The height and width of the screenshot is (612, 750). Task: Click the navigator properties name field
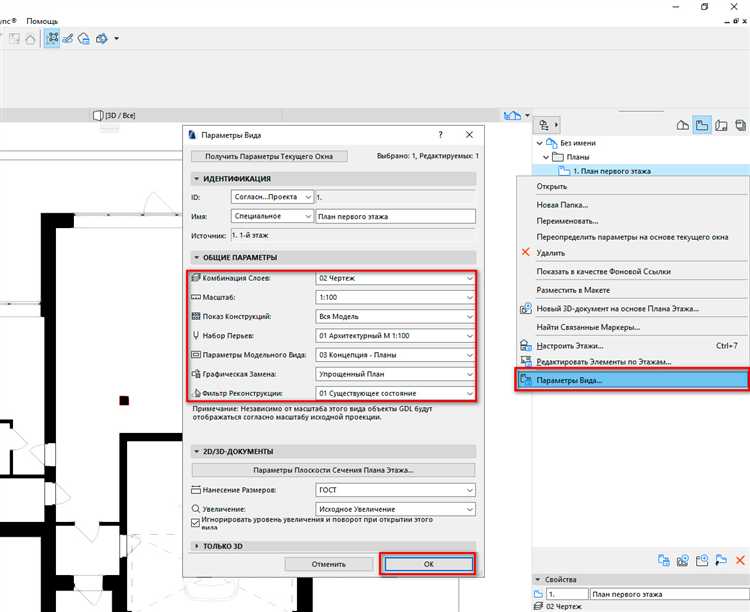(x=669, y=594)
